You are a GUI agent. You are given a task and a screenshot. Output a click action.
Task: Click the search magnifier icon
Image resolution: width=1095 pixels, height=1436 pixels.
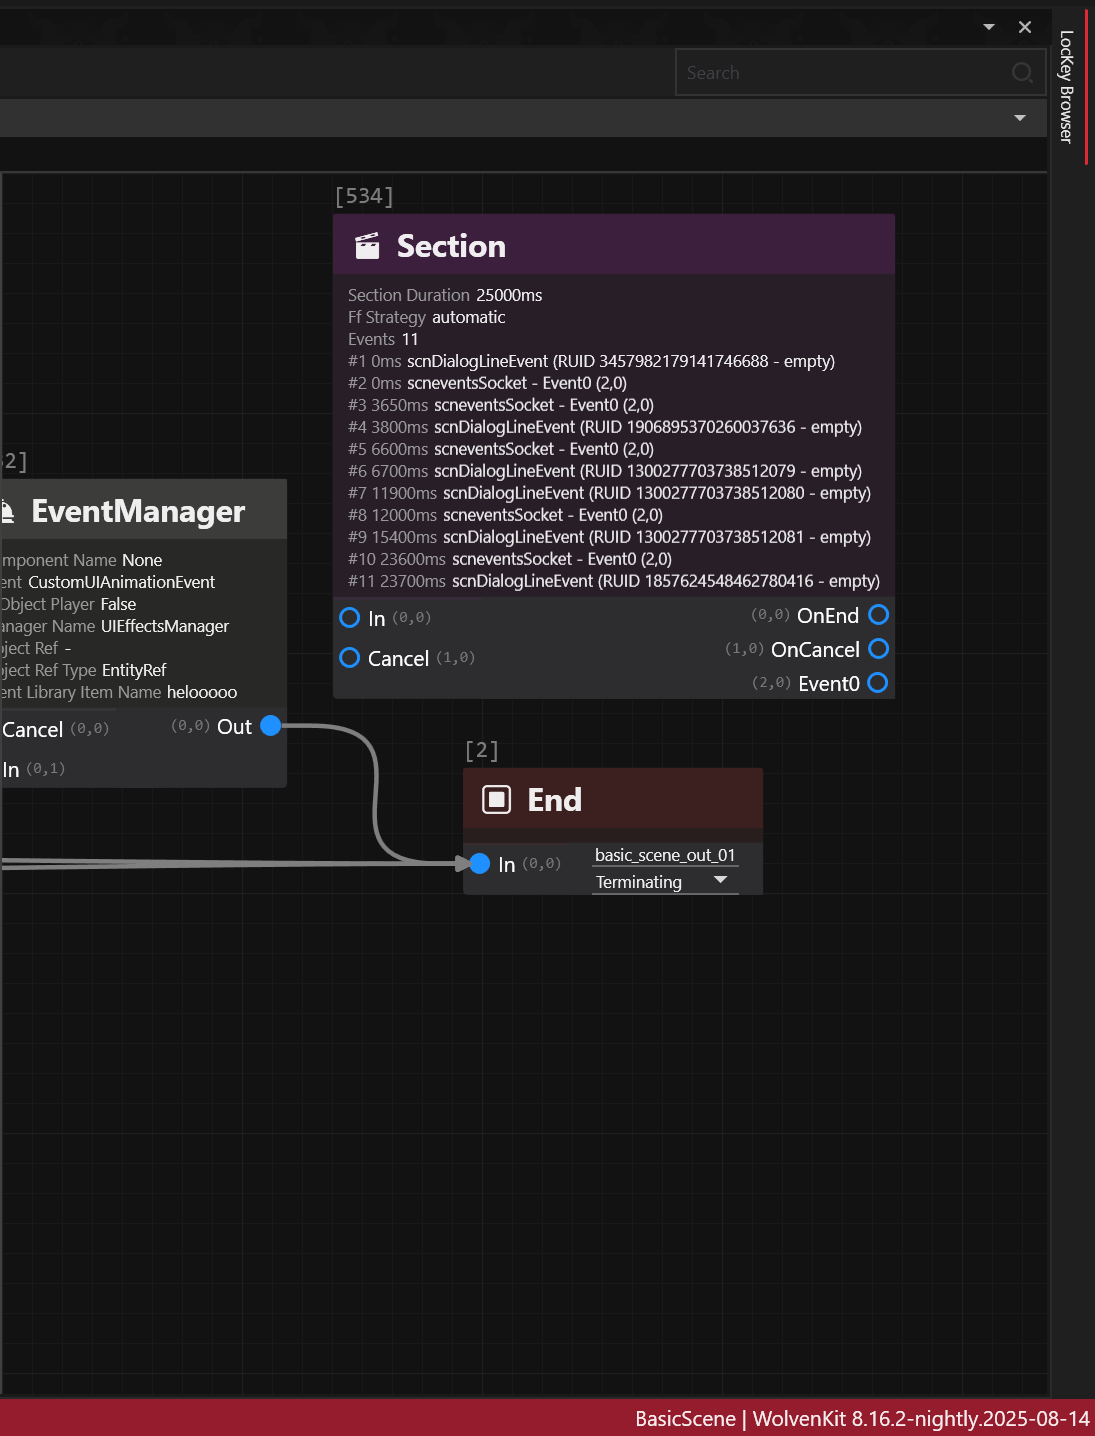tap(1021, 73)
